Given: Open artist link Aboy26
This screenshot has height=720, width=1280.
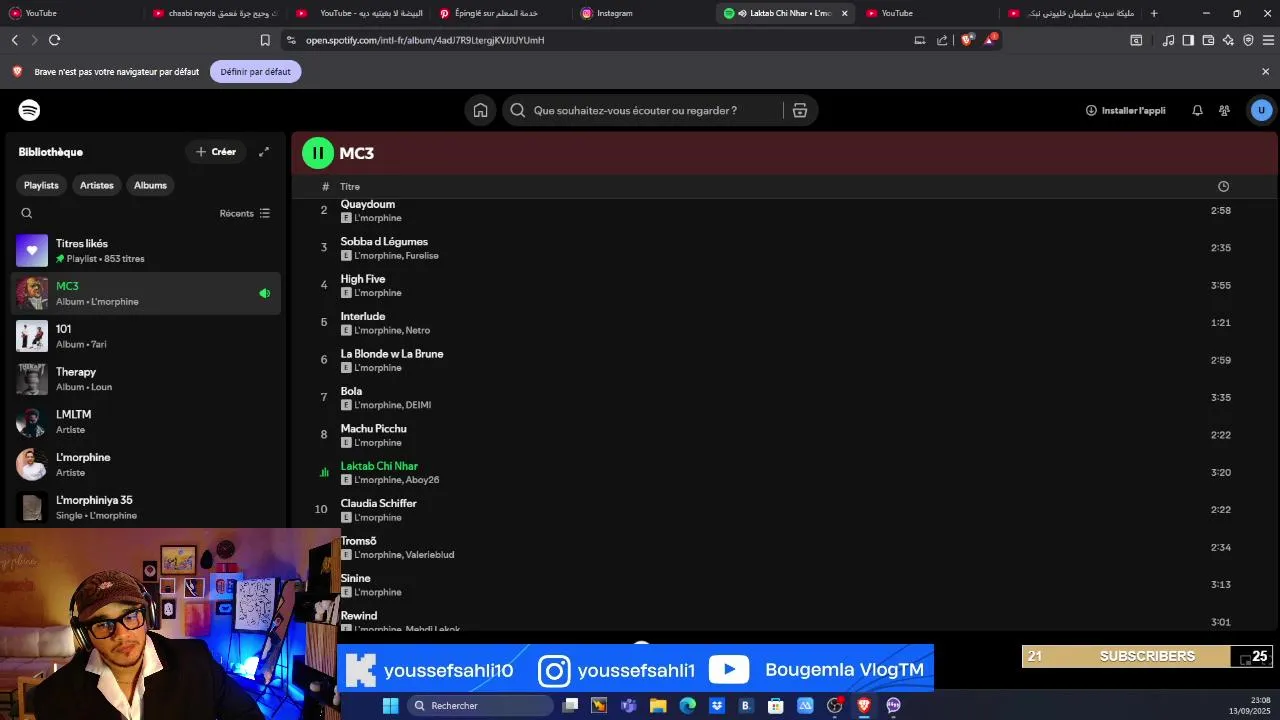Looking at the screenshot, I should (422, 480).
